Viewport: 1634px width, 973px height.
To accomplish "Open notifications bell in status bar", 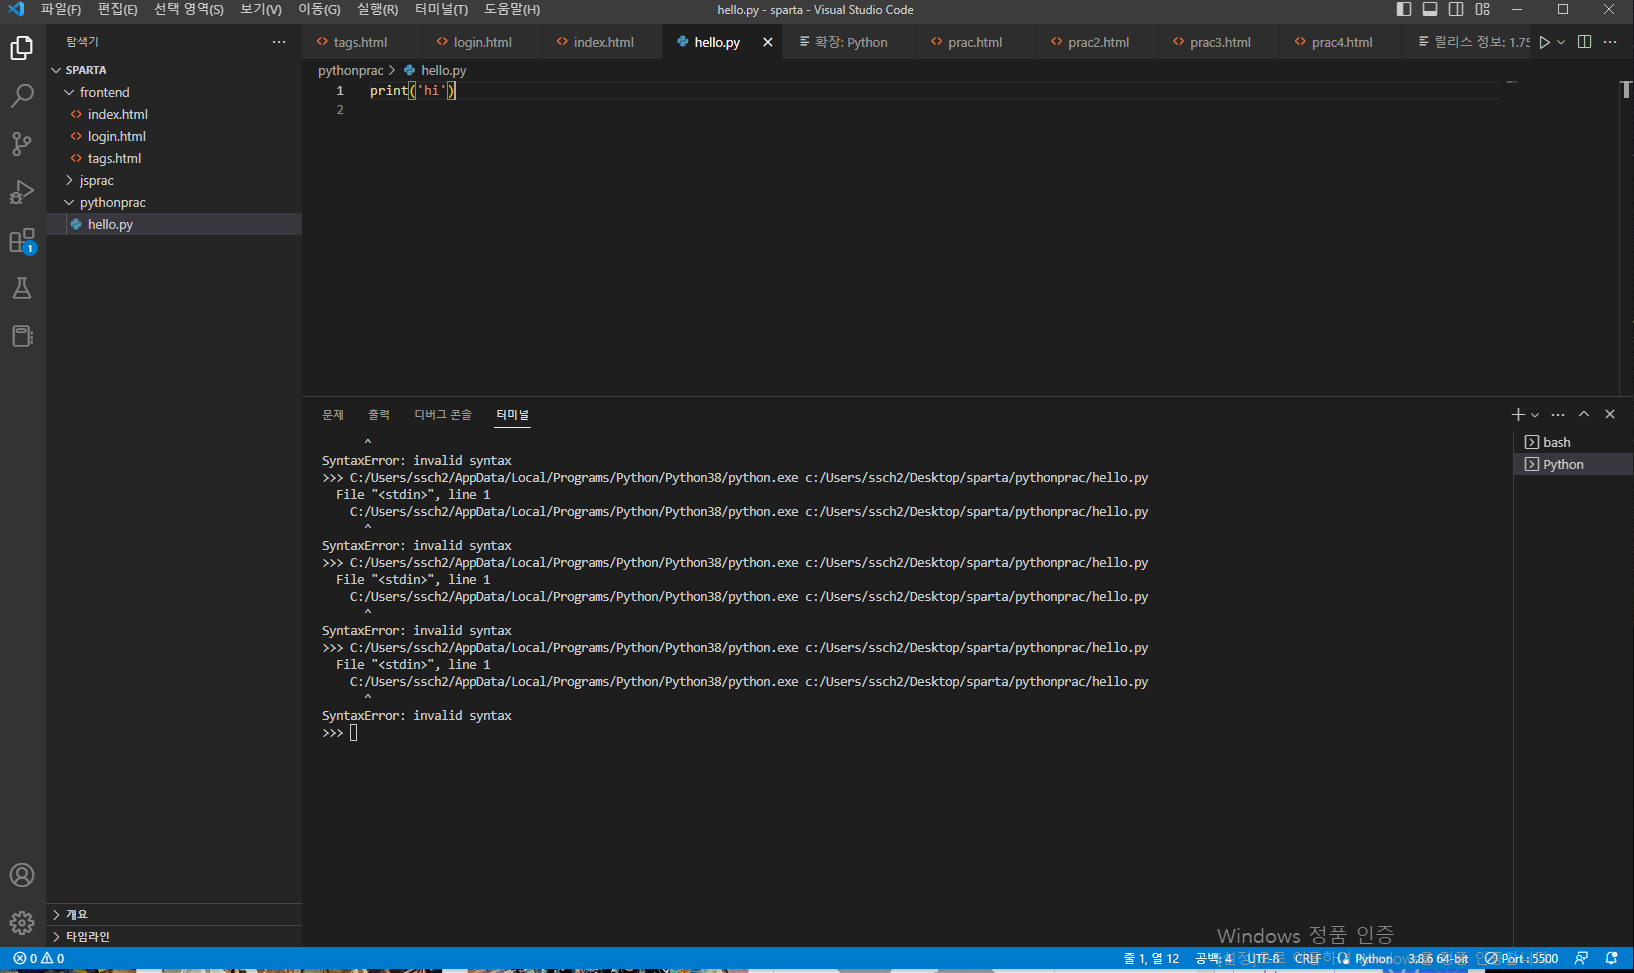I will point(1612,959).
